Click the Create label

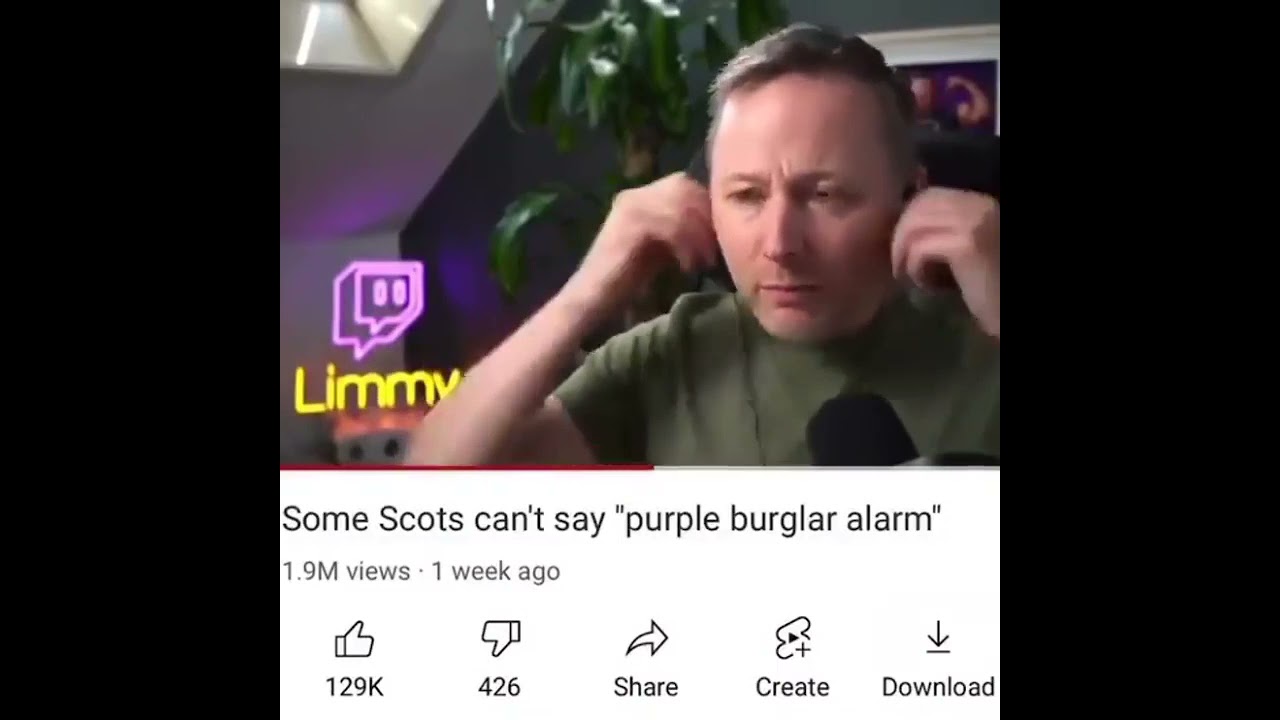(x=792, y=687)
